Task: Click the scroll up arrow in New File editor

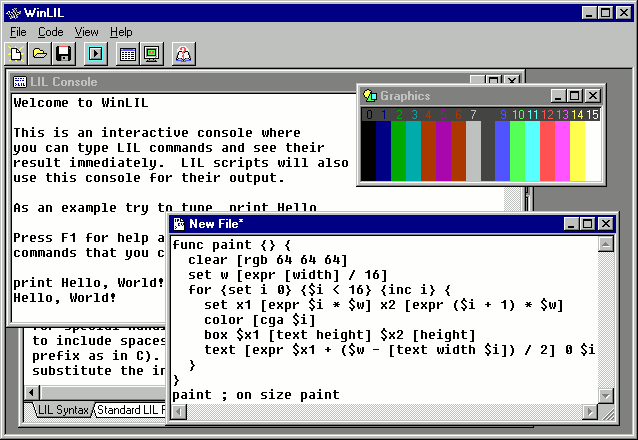Action: pyautogui.click(x=605, y=244)
